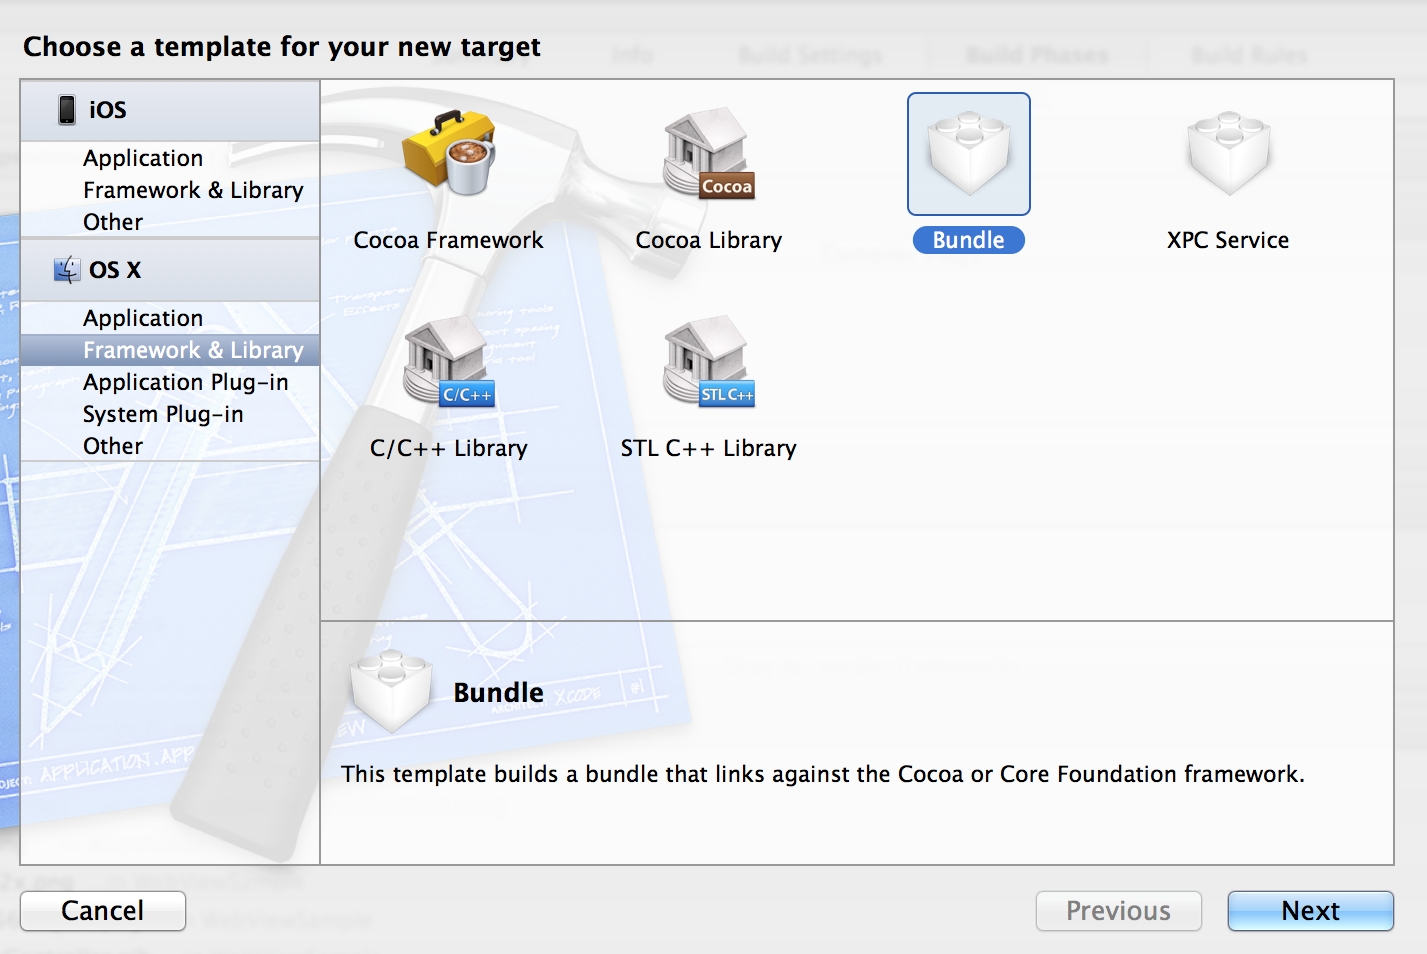Screen dimensions: 1427x954
Task: Select the XPC Service brick icon
Action: pyautogui.click(x=1228, y=152)
